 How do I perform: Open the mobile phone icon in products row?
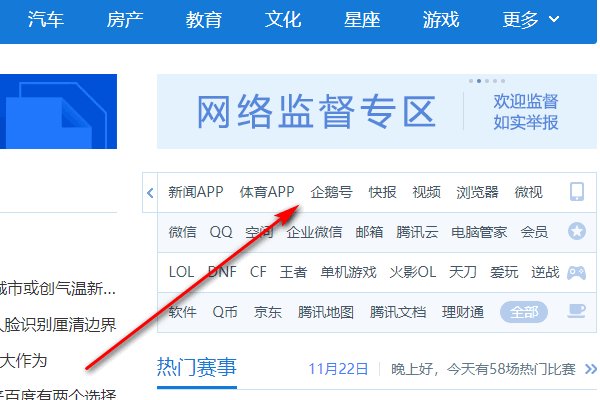(577, 192)
